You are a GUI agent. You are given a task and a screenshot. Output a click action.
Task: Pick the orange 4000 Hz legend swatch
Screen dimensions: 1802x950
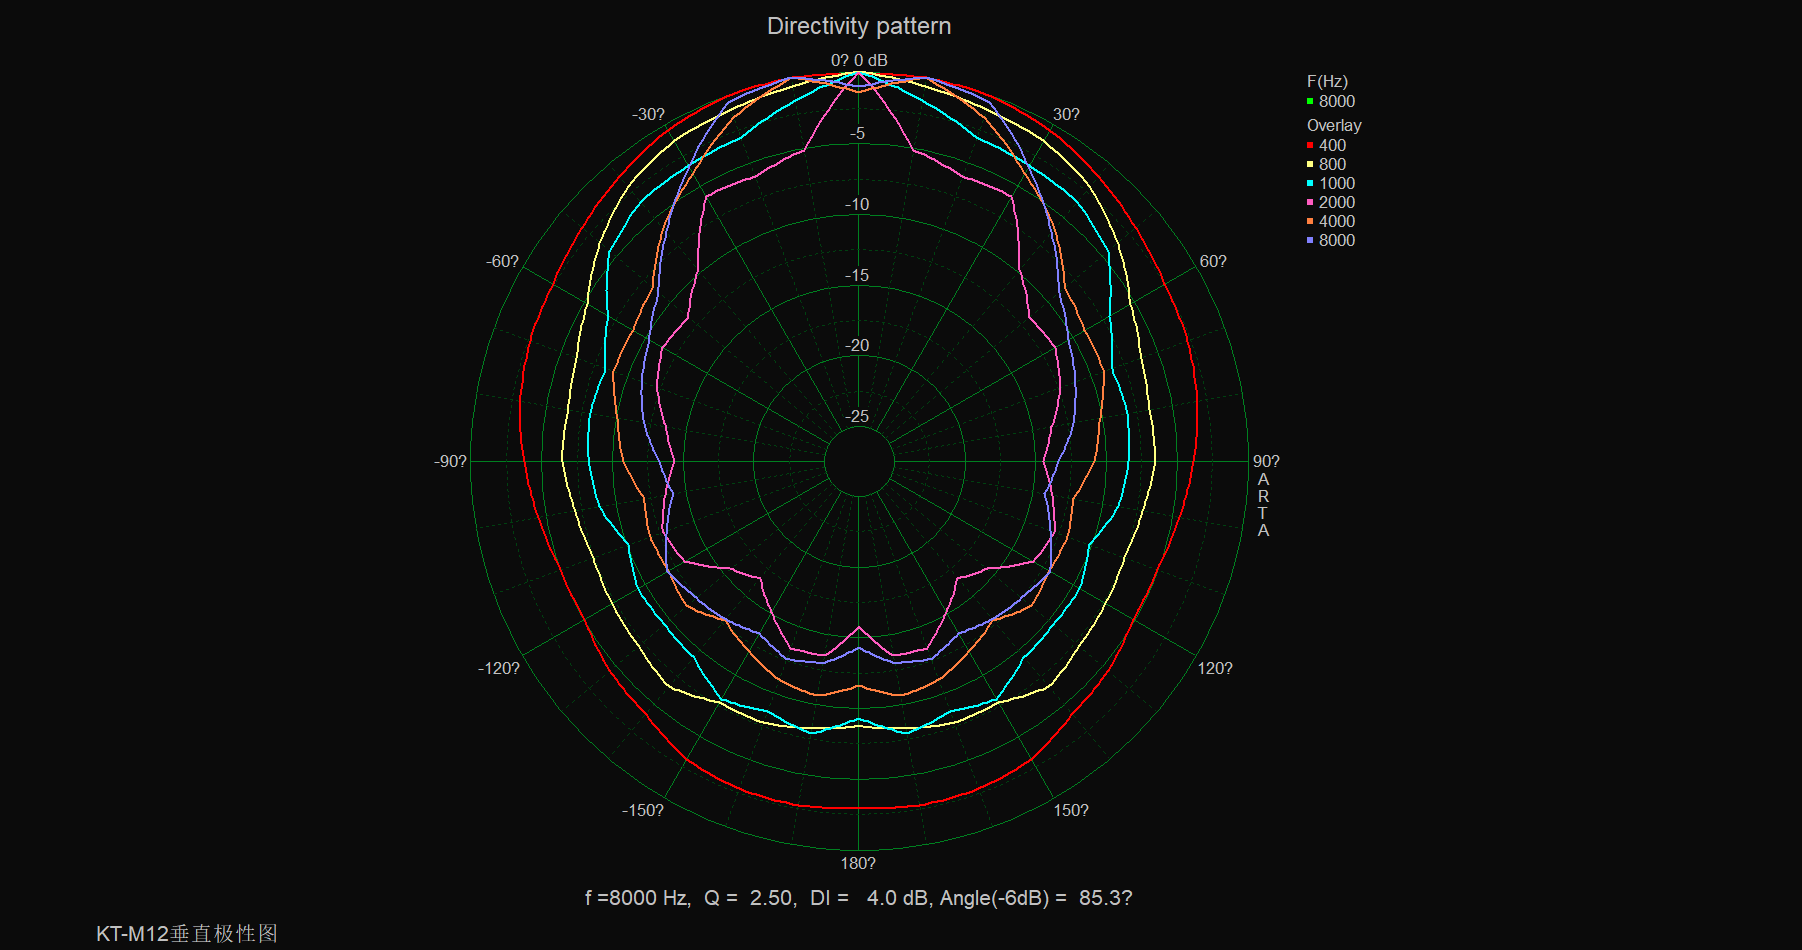(1310, 221)
